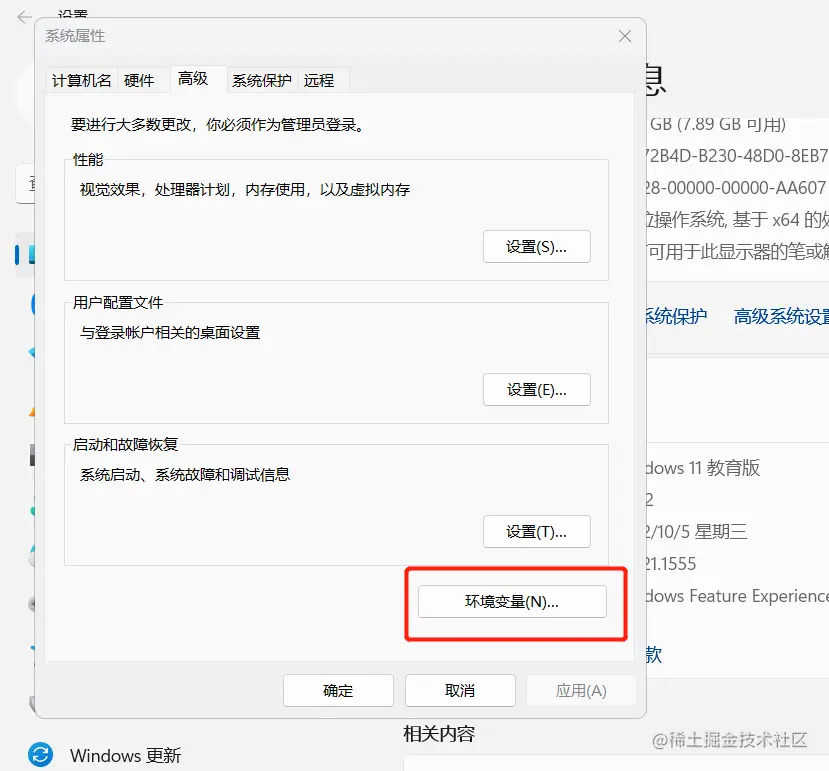Open the 系统保护 tab
Image resolution: width=829 pixels, height=771 pixels.
(262, 80)
